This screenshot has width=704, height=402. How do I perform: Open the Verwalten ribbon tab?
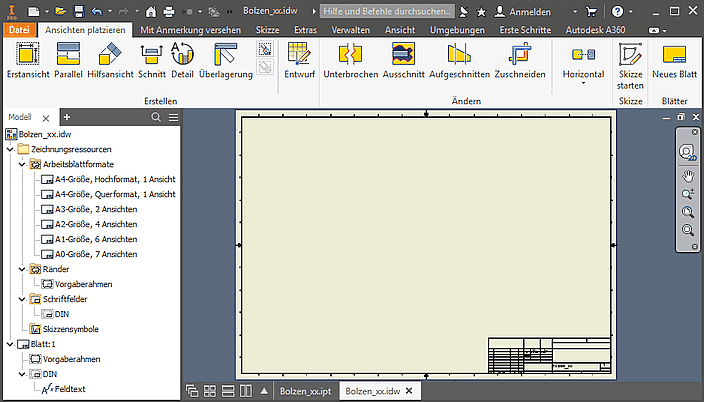[x=350, y=30]
